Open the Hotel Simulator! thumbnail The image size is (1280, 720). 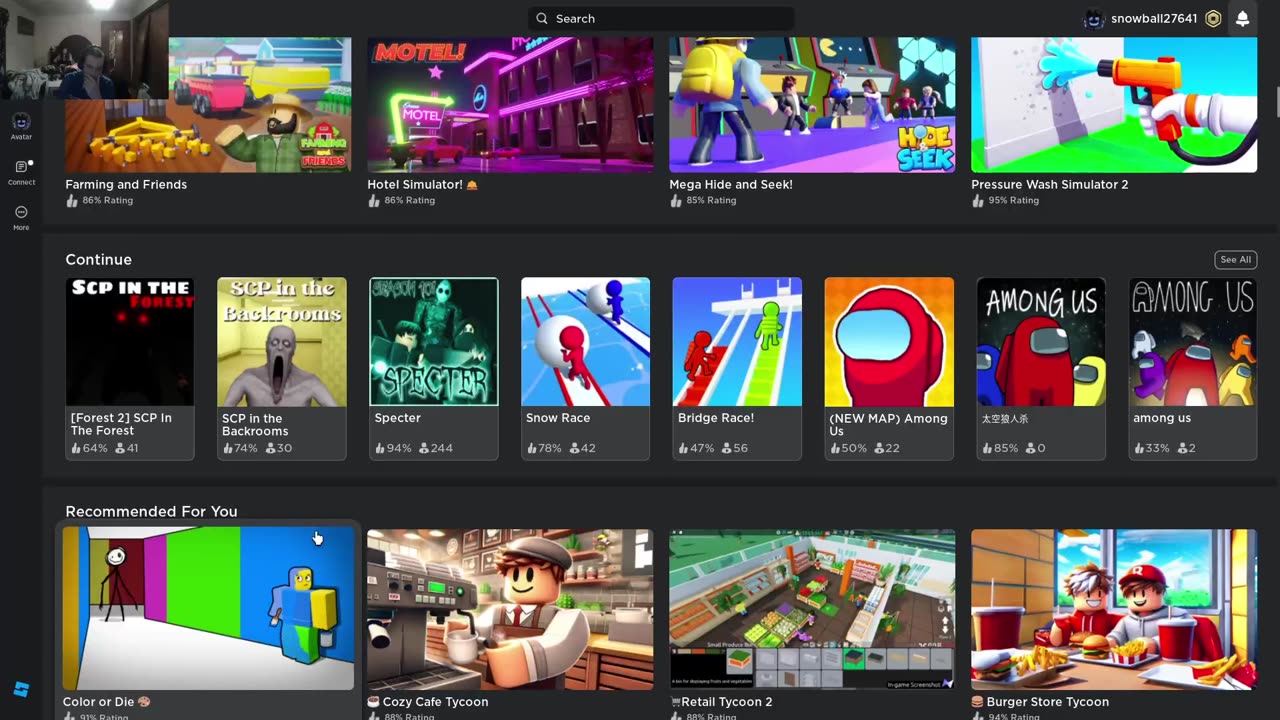click(x=510, y=105)
